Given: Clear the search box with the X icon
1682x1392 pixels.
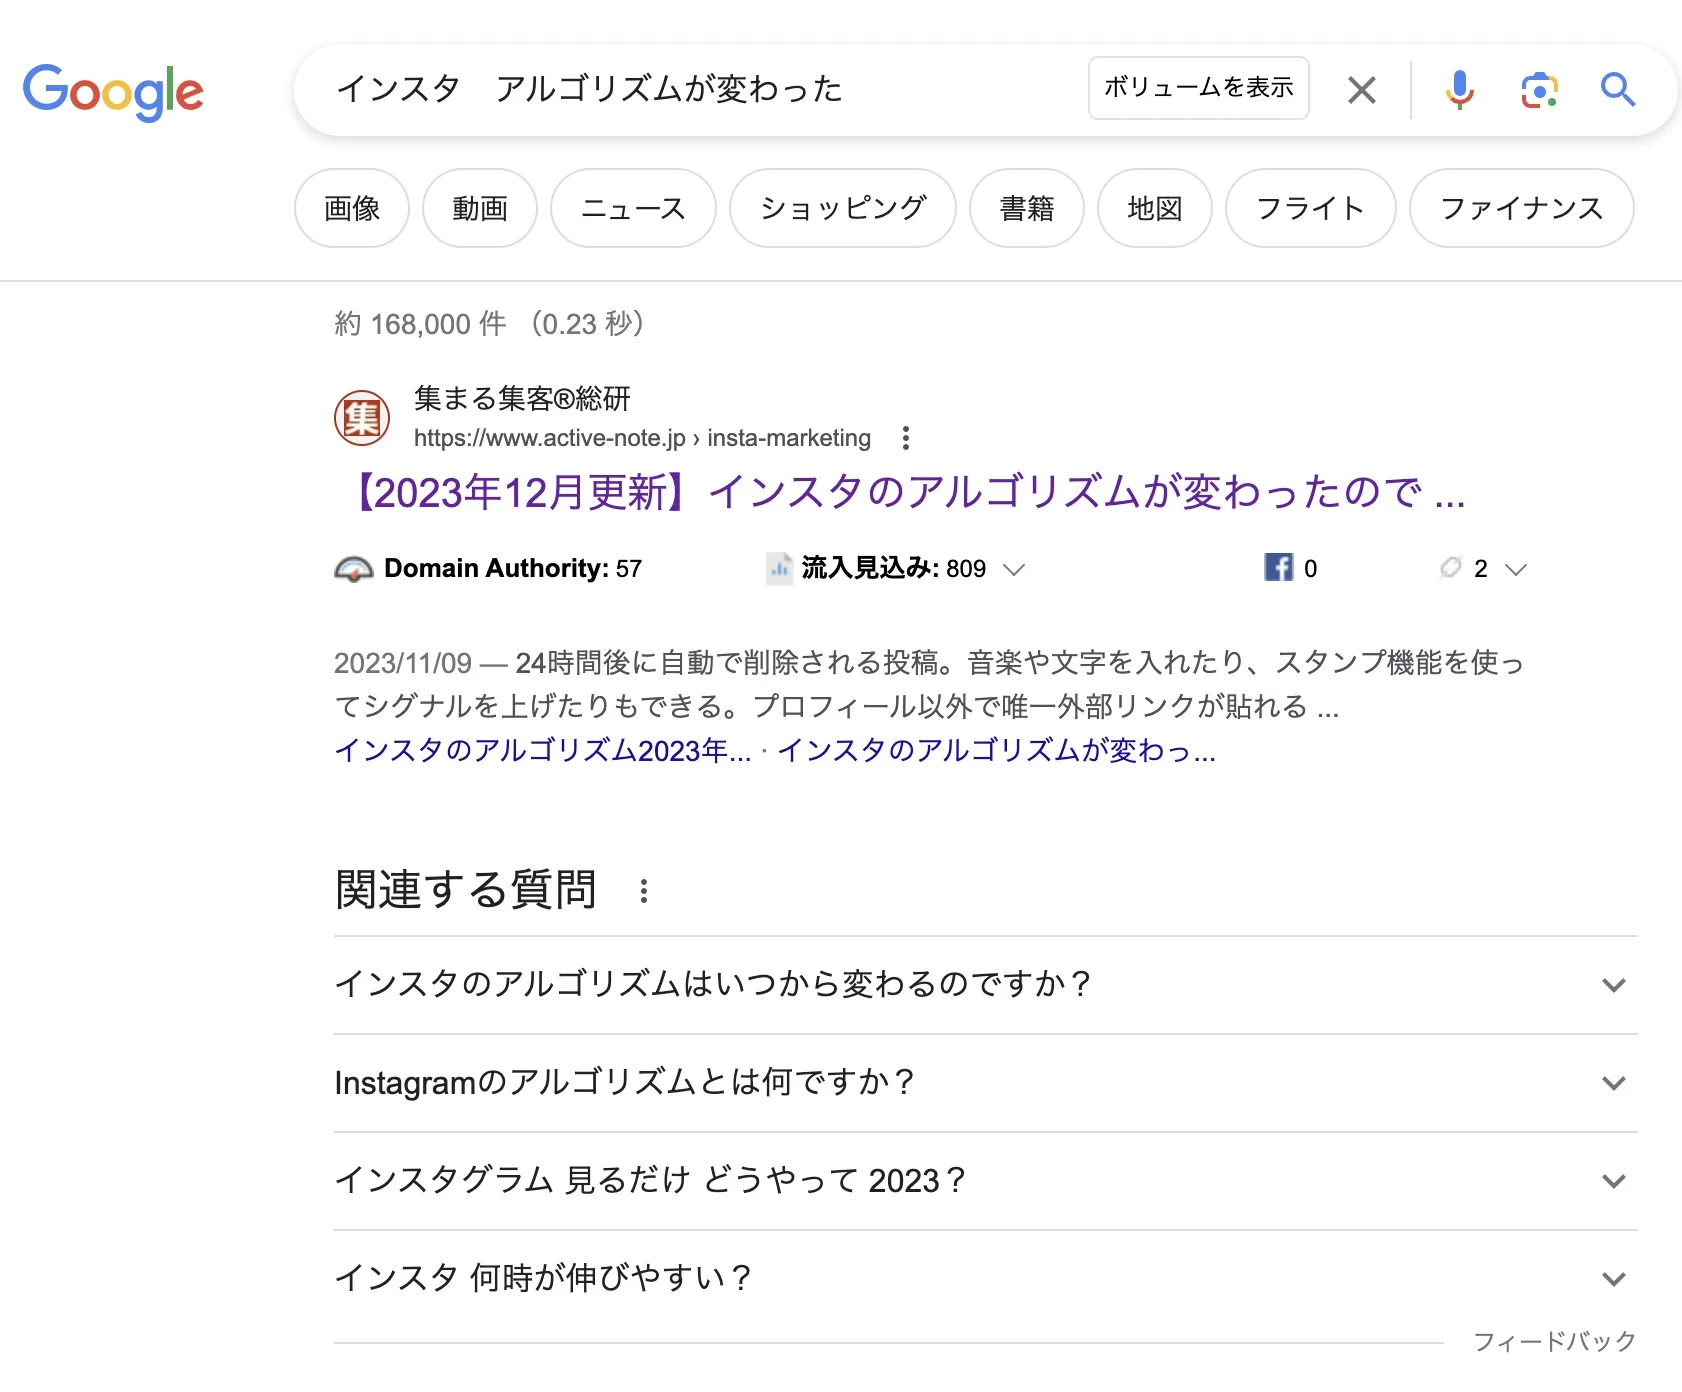Looking at the screenshot, I should point(1361,90).
